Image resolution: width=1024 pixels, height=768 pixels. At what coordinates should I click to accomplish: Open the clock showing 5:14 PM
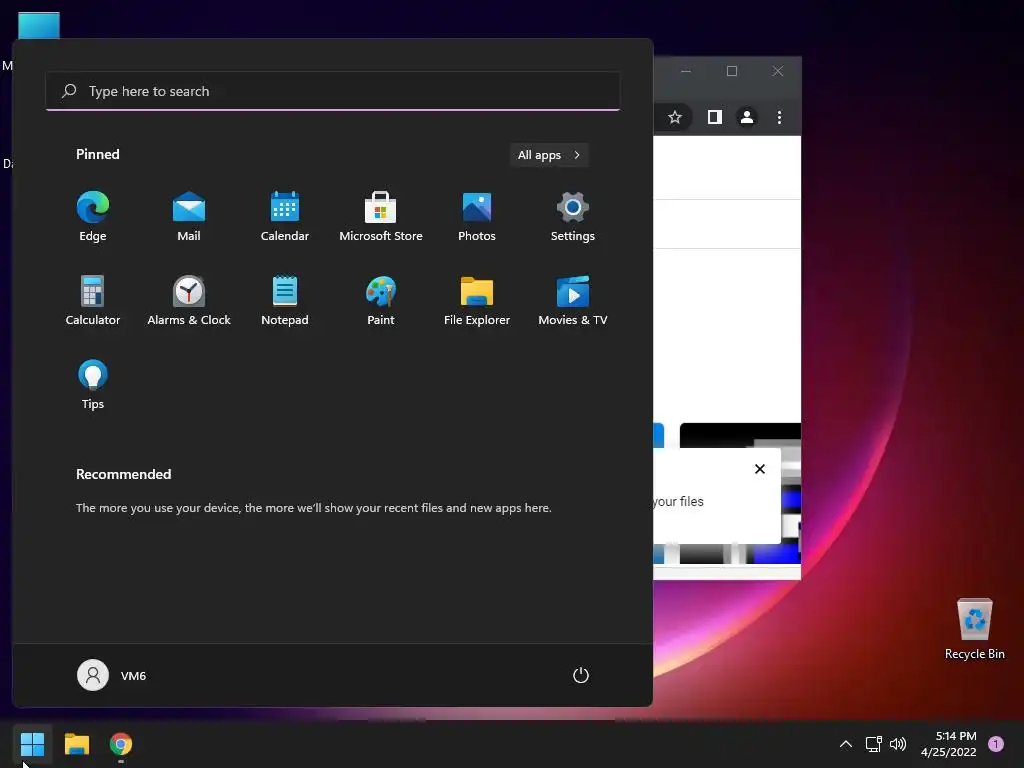(x=949, y=744)
